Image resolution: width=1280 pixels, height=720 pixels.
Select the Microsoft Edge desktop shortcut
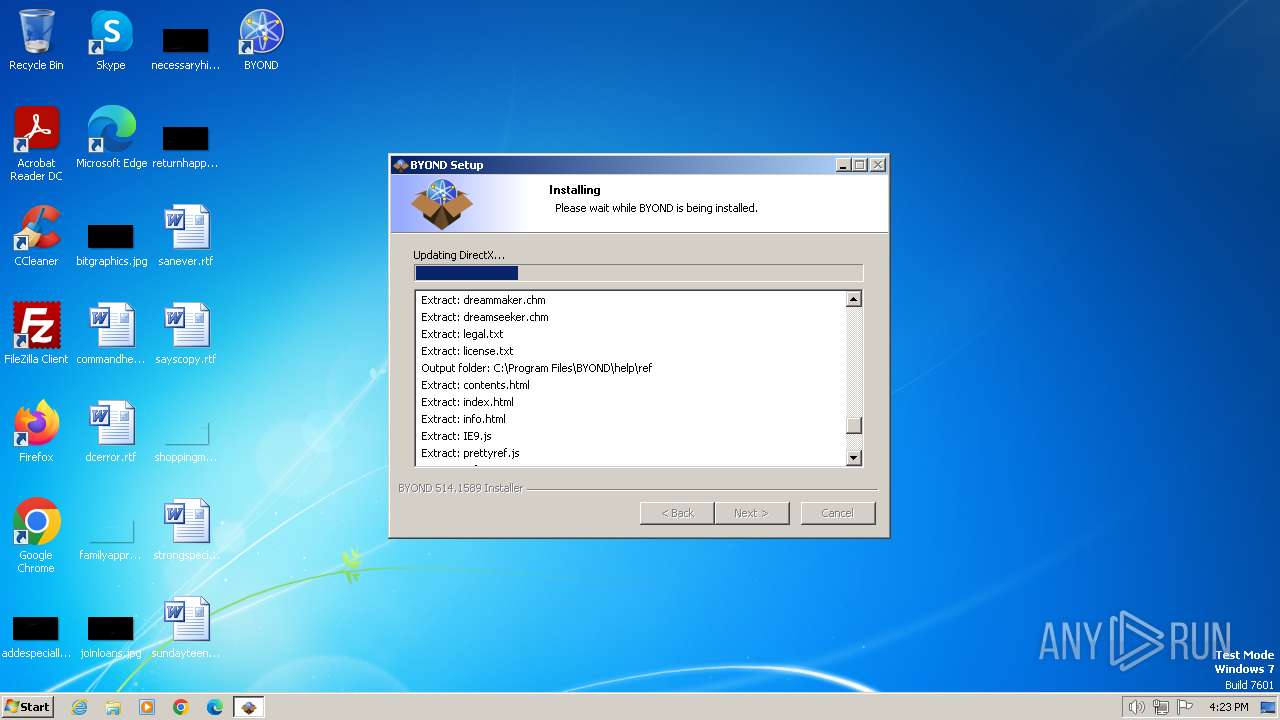click(x=111, y=138)
